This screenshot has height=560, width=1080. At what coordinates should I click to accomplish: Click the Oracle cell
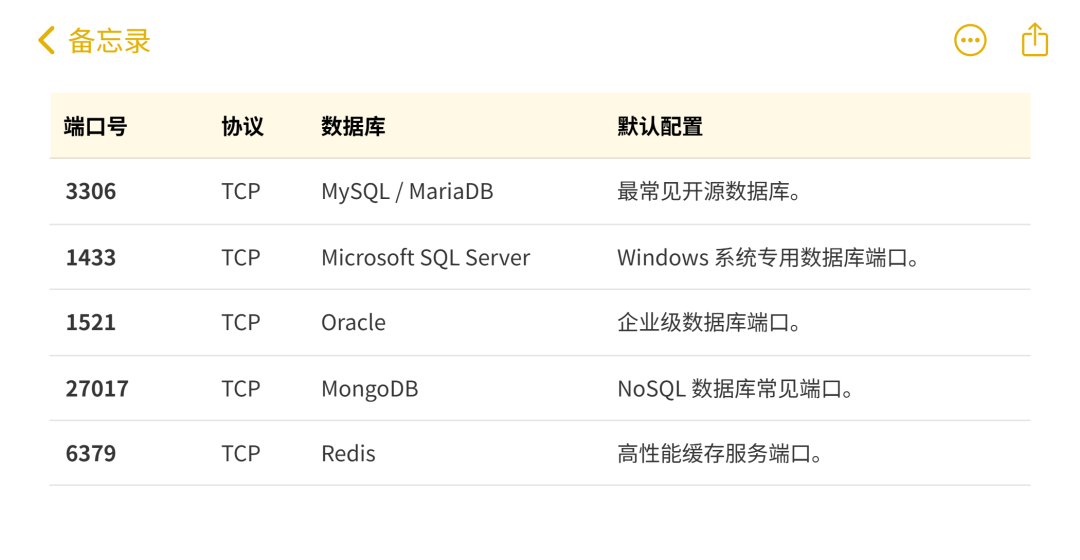coord(353,322)
